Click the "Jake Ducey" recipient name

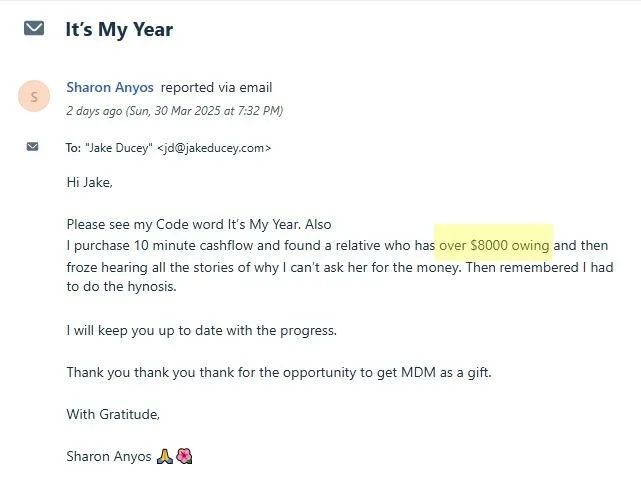[119, 148]
